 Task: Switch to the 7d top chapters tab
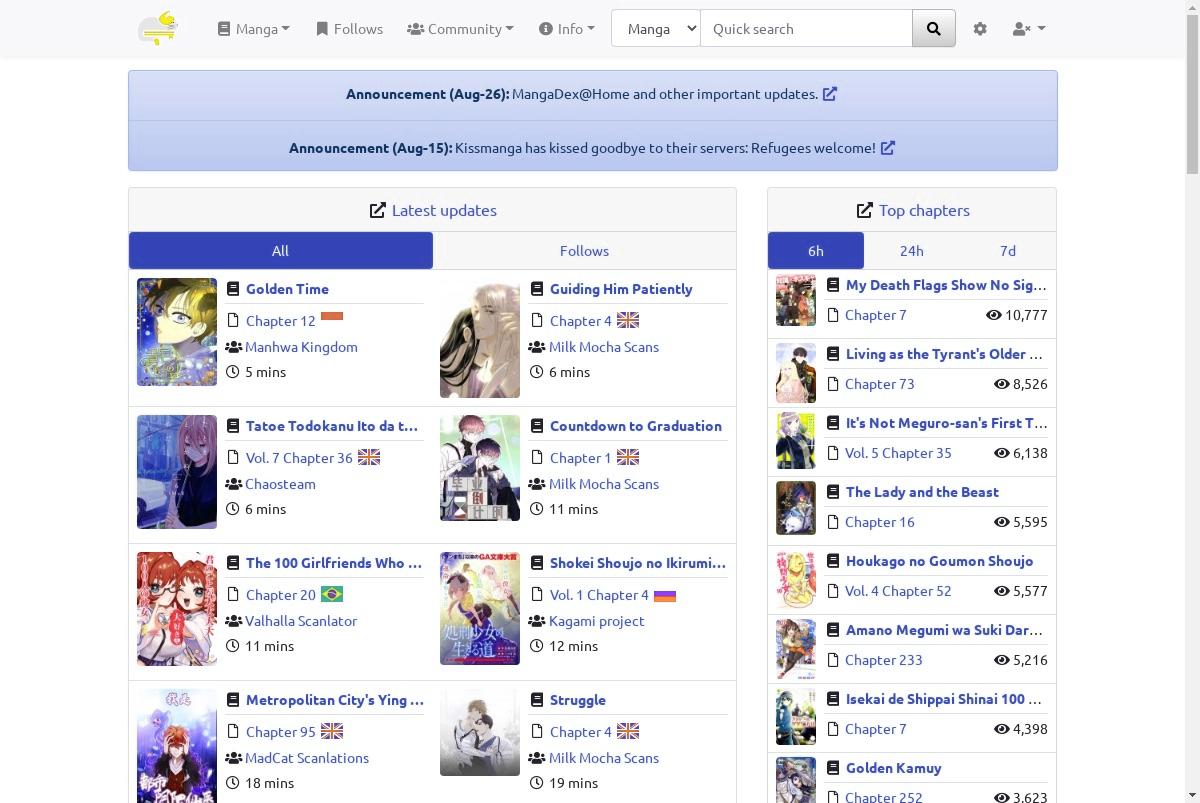pos(1008,251)
